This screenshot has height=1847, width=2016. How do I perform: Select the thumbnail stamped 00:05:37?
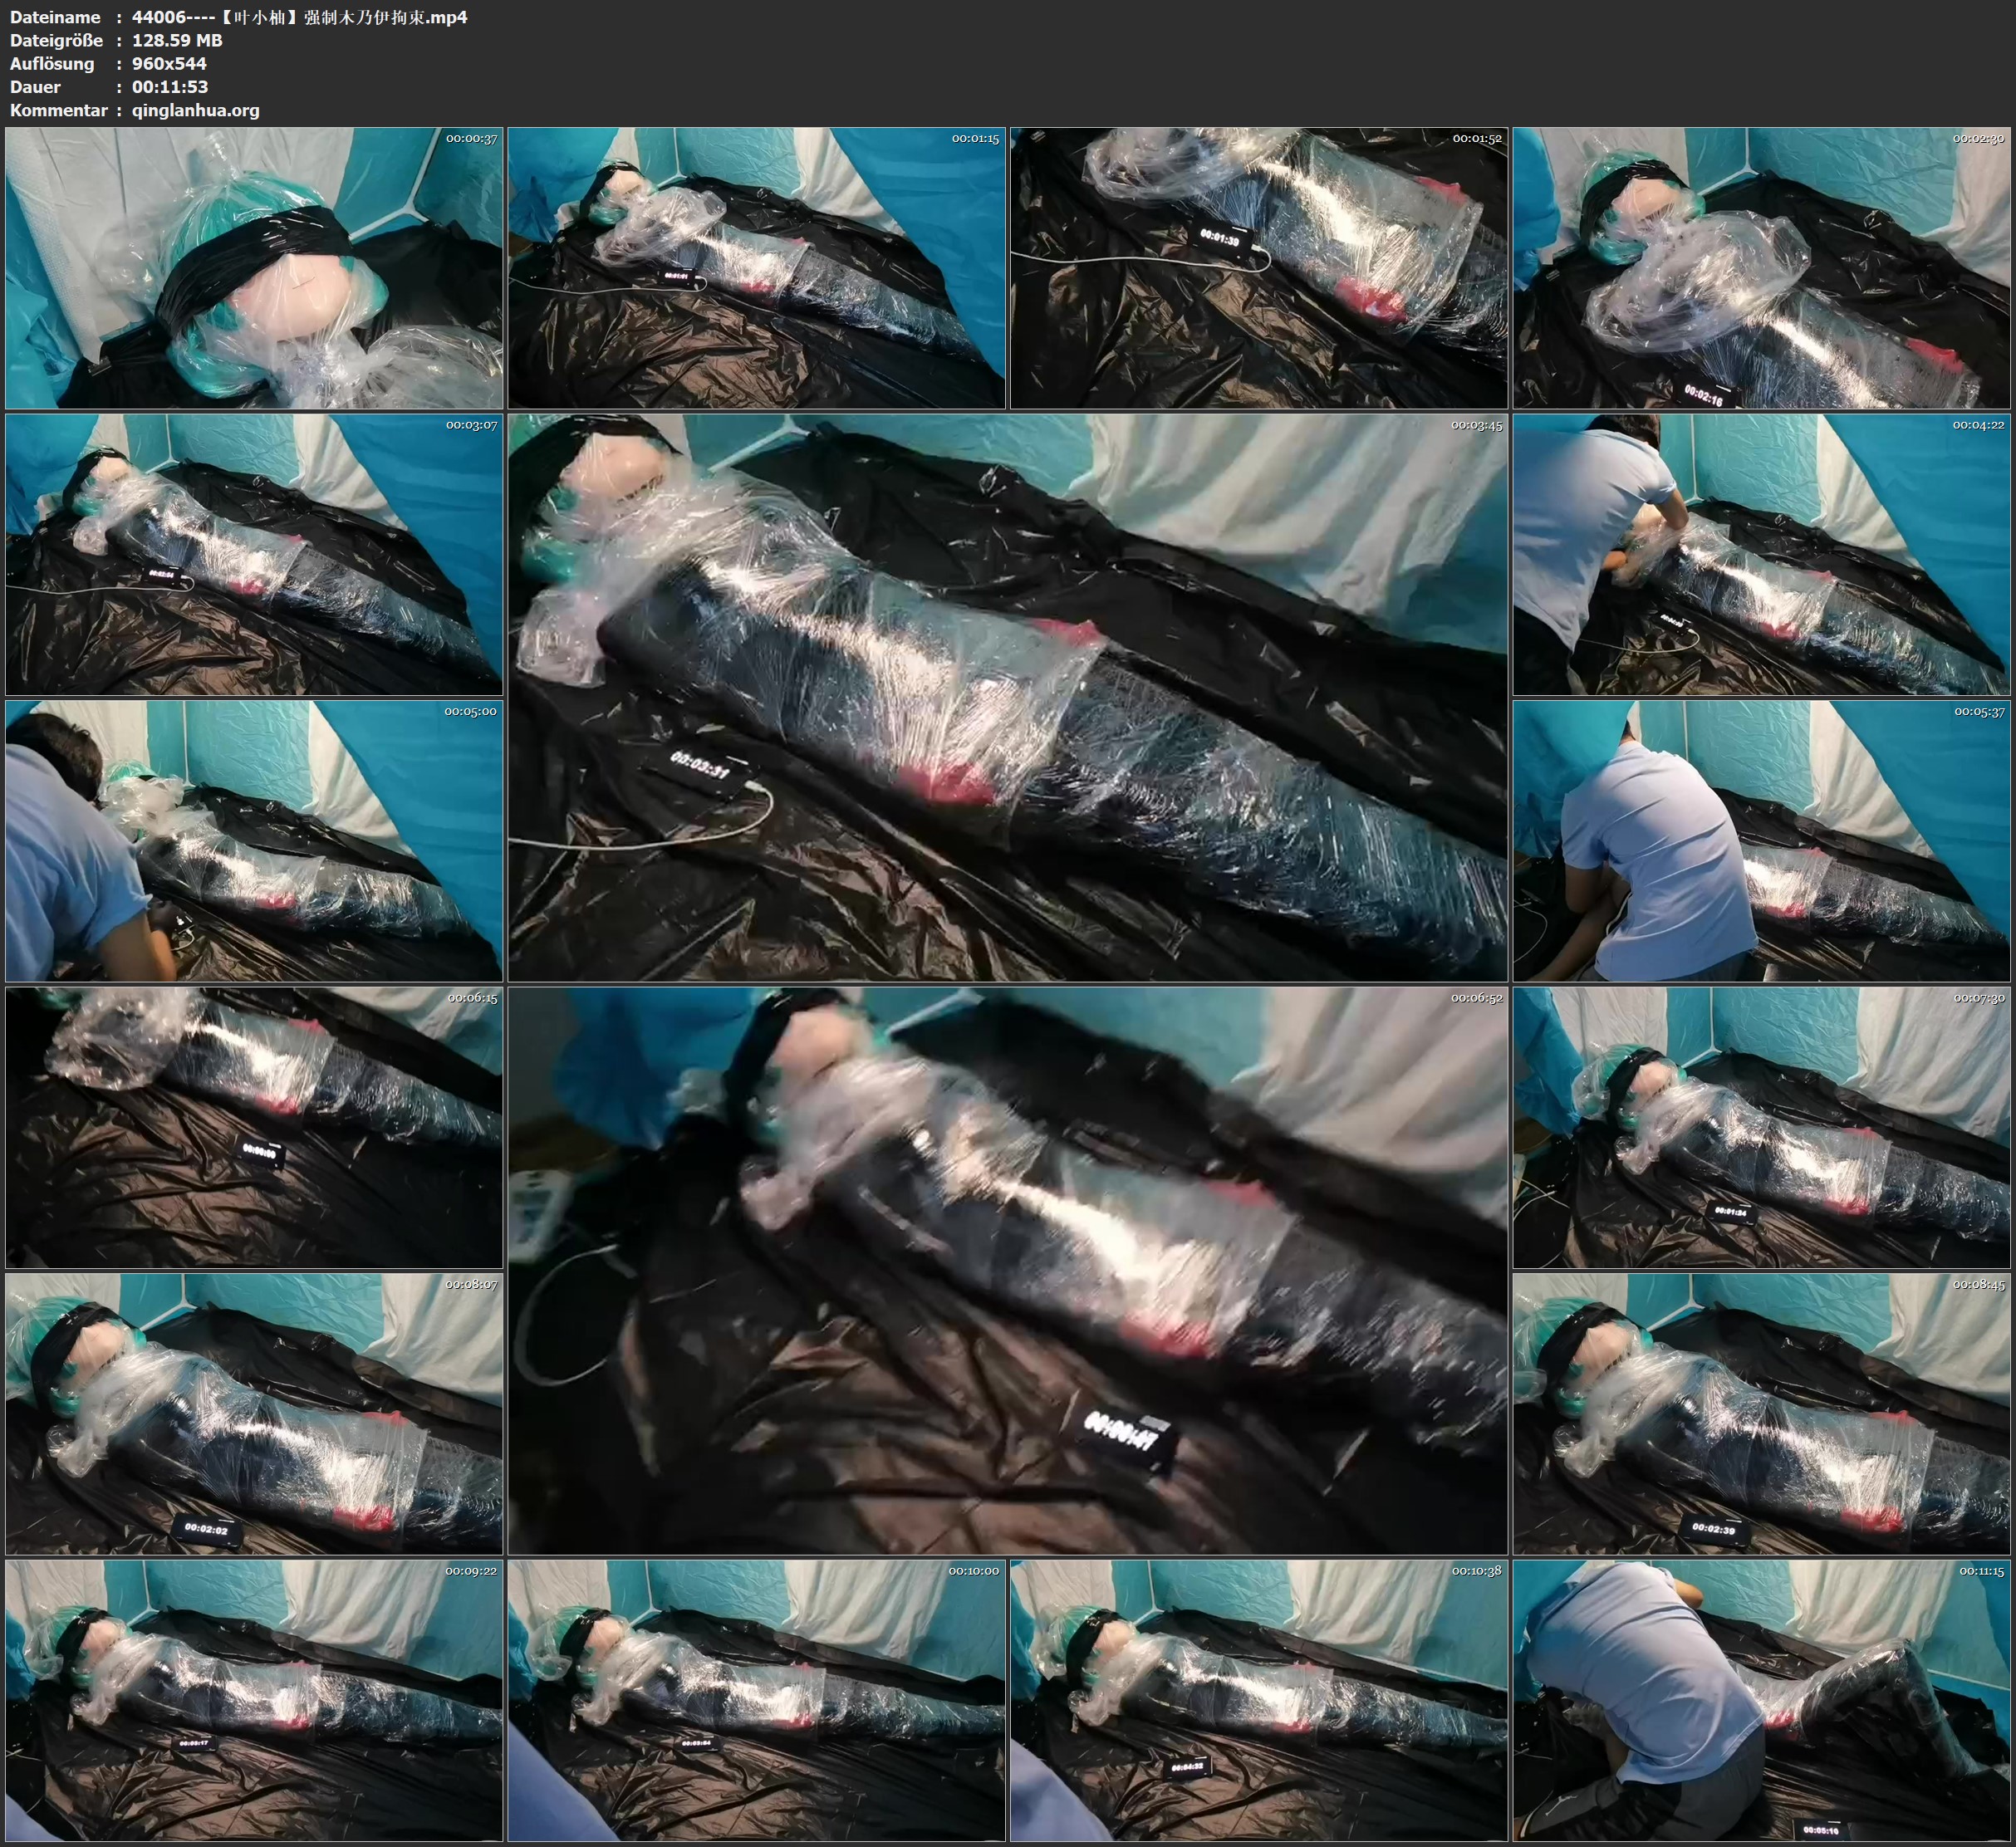pos(1761,841)
